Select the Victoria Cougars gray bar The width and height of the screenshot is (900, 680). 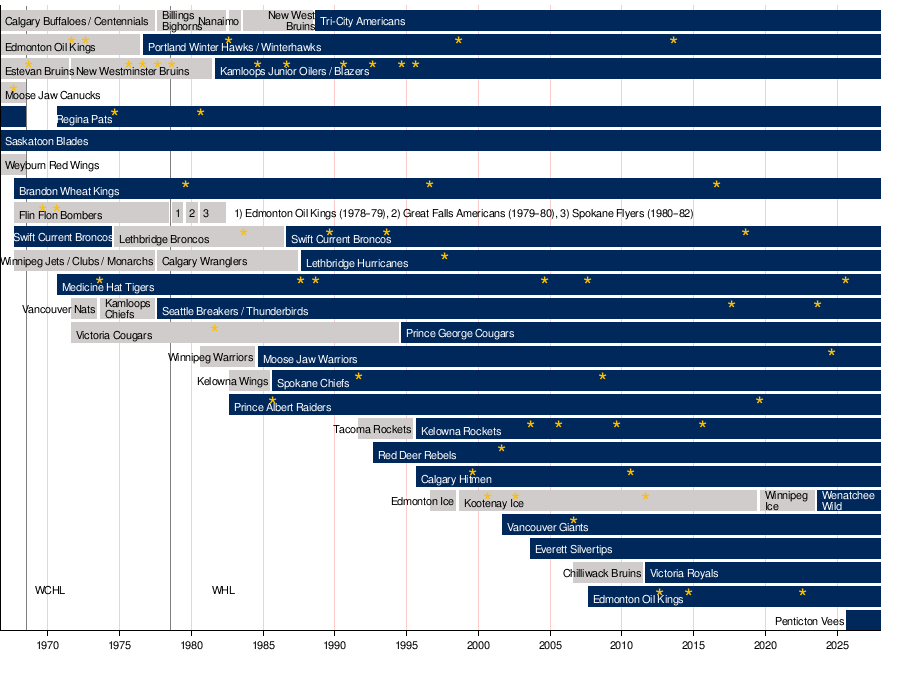235,333
